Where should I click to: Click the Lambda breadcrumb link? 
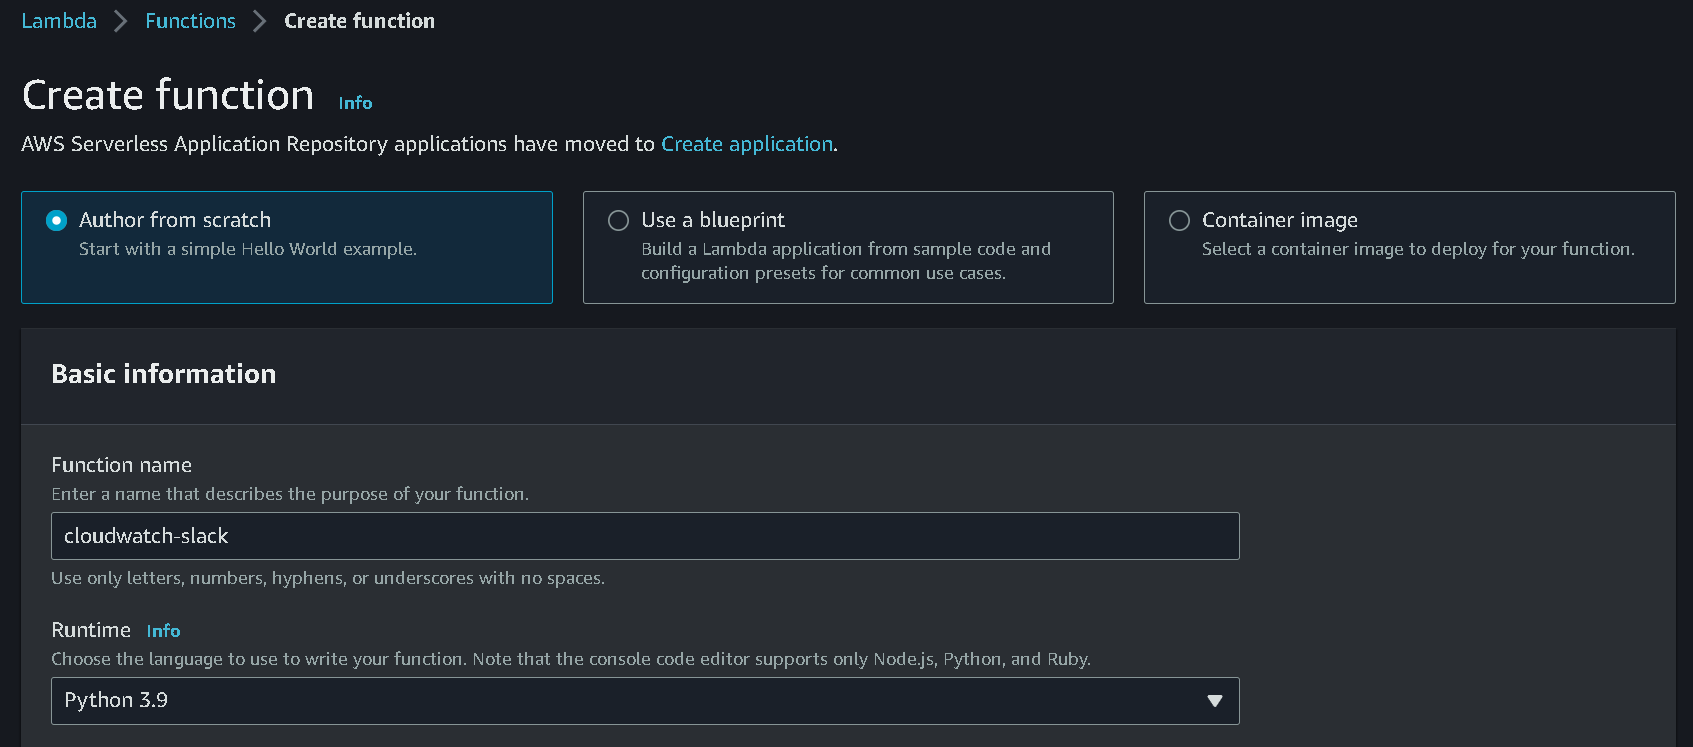(x=59, y=21)
